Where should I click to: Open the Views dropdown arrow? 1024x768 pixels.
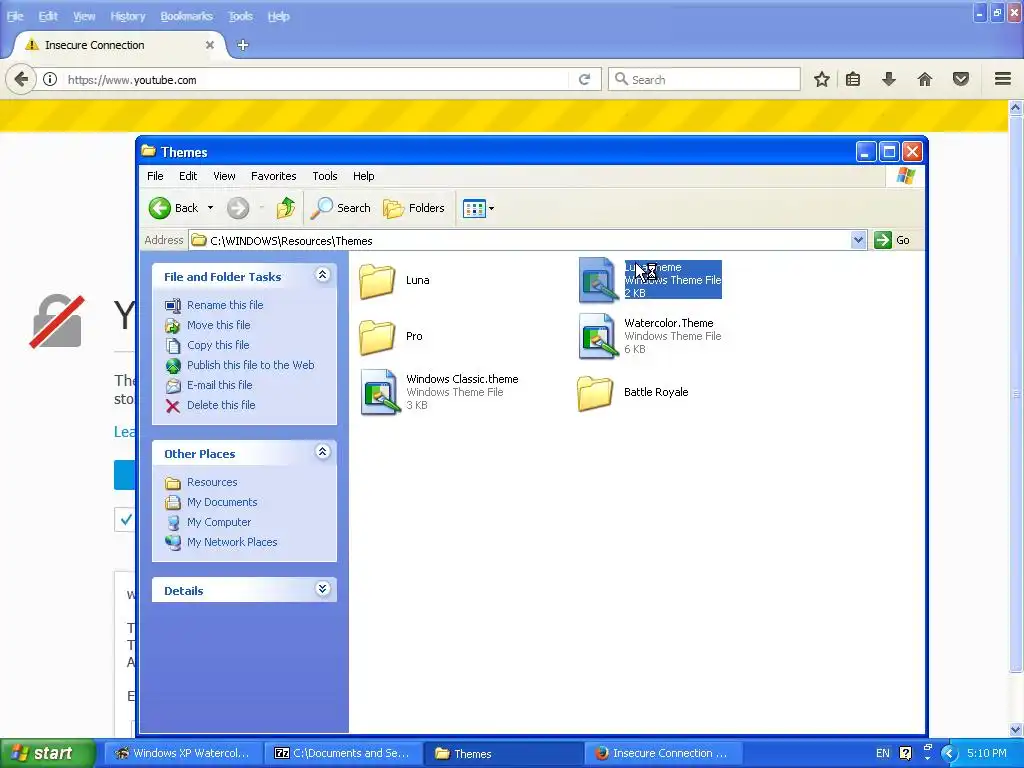(492, 209)
